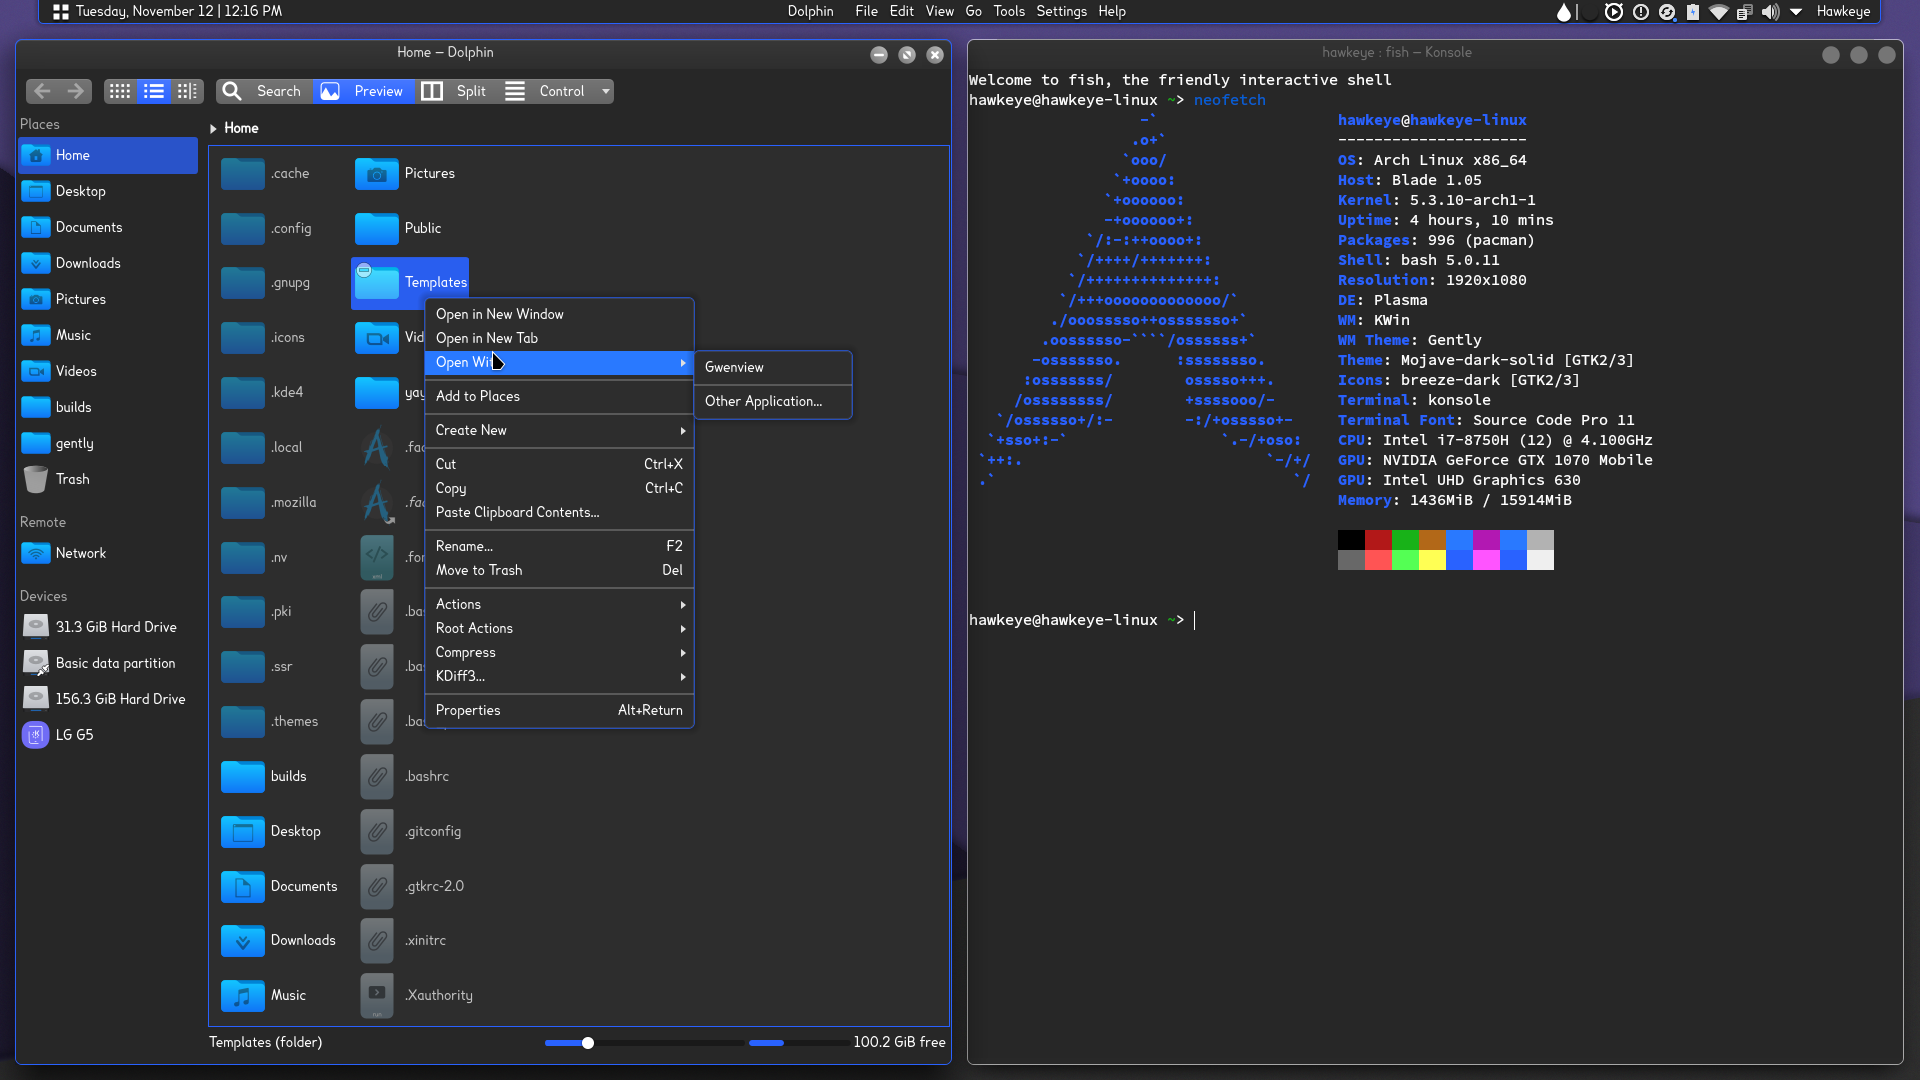Click the volume tray icon
Image resolution: width=1920 pixels, height=1080 pixels.
coord(1770,12)
